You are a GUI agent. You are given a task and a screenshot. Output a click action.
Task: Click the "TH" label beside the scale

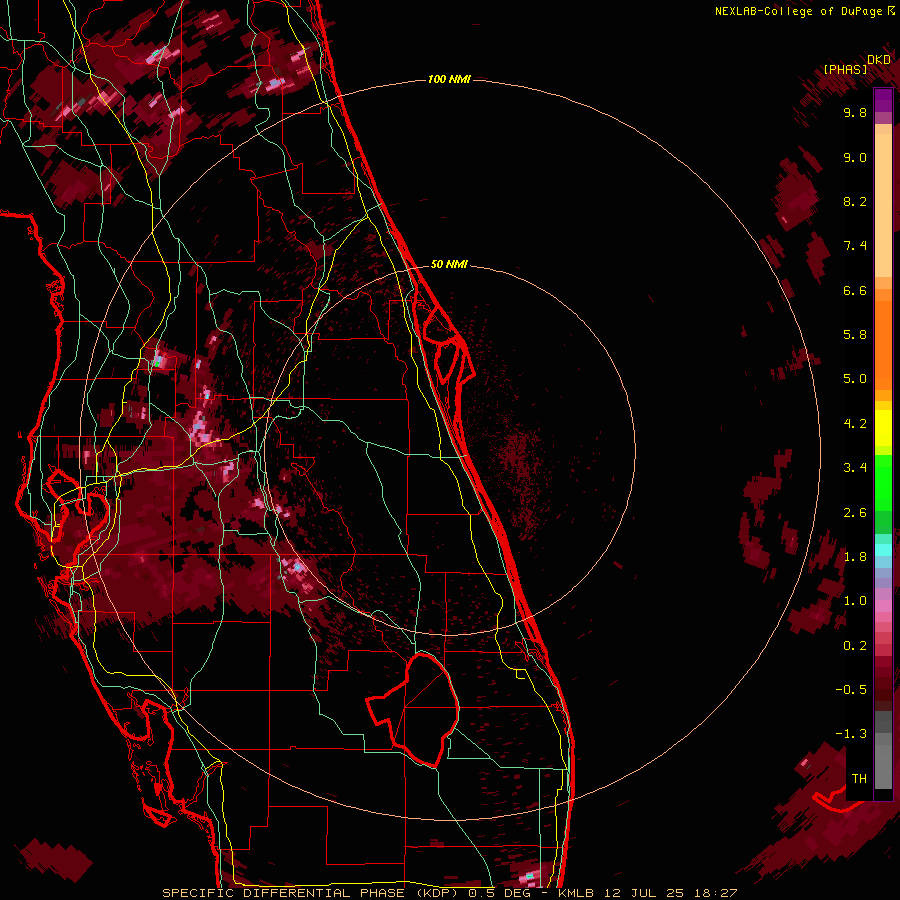[859, 779]
